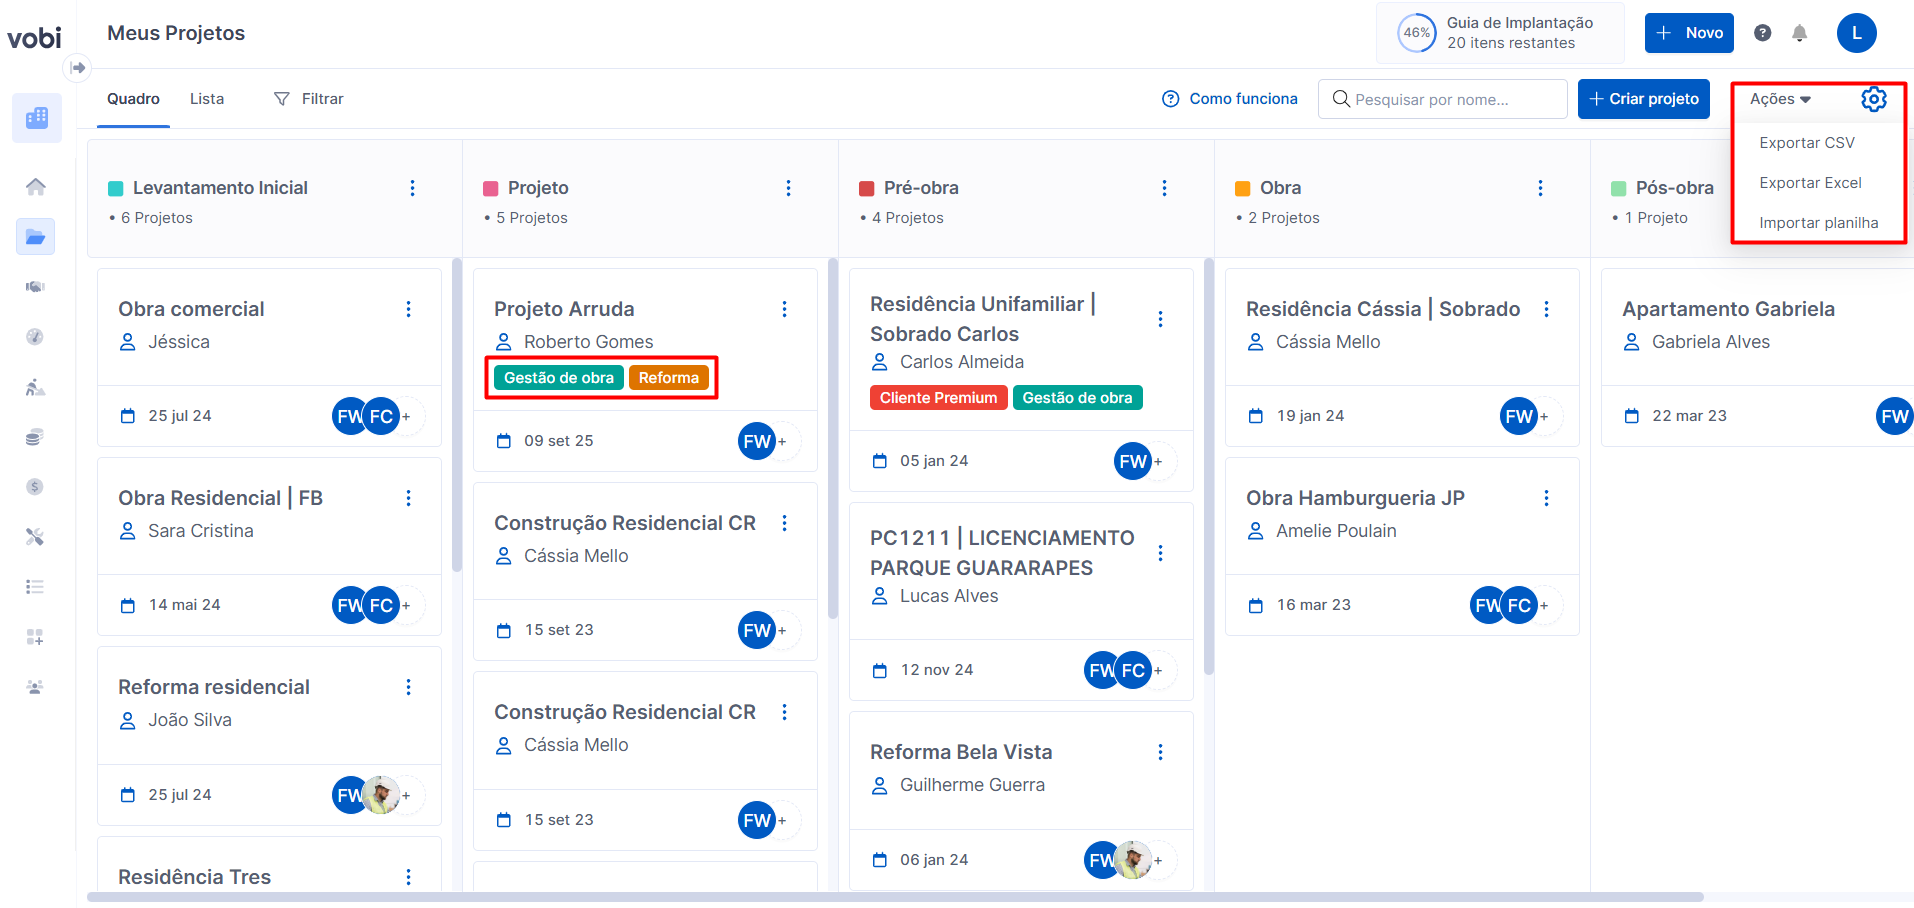Screen dimensions: 1914x908
Task: Open options menu on Projeto Arruda card
Action: point(784,309)
